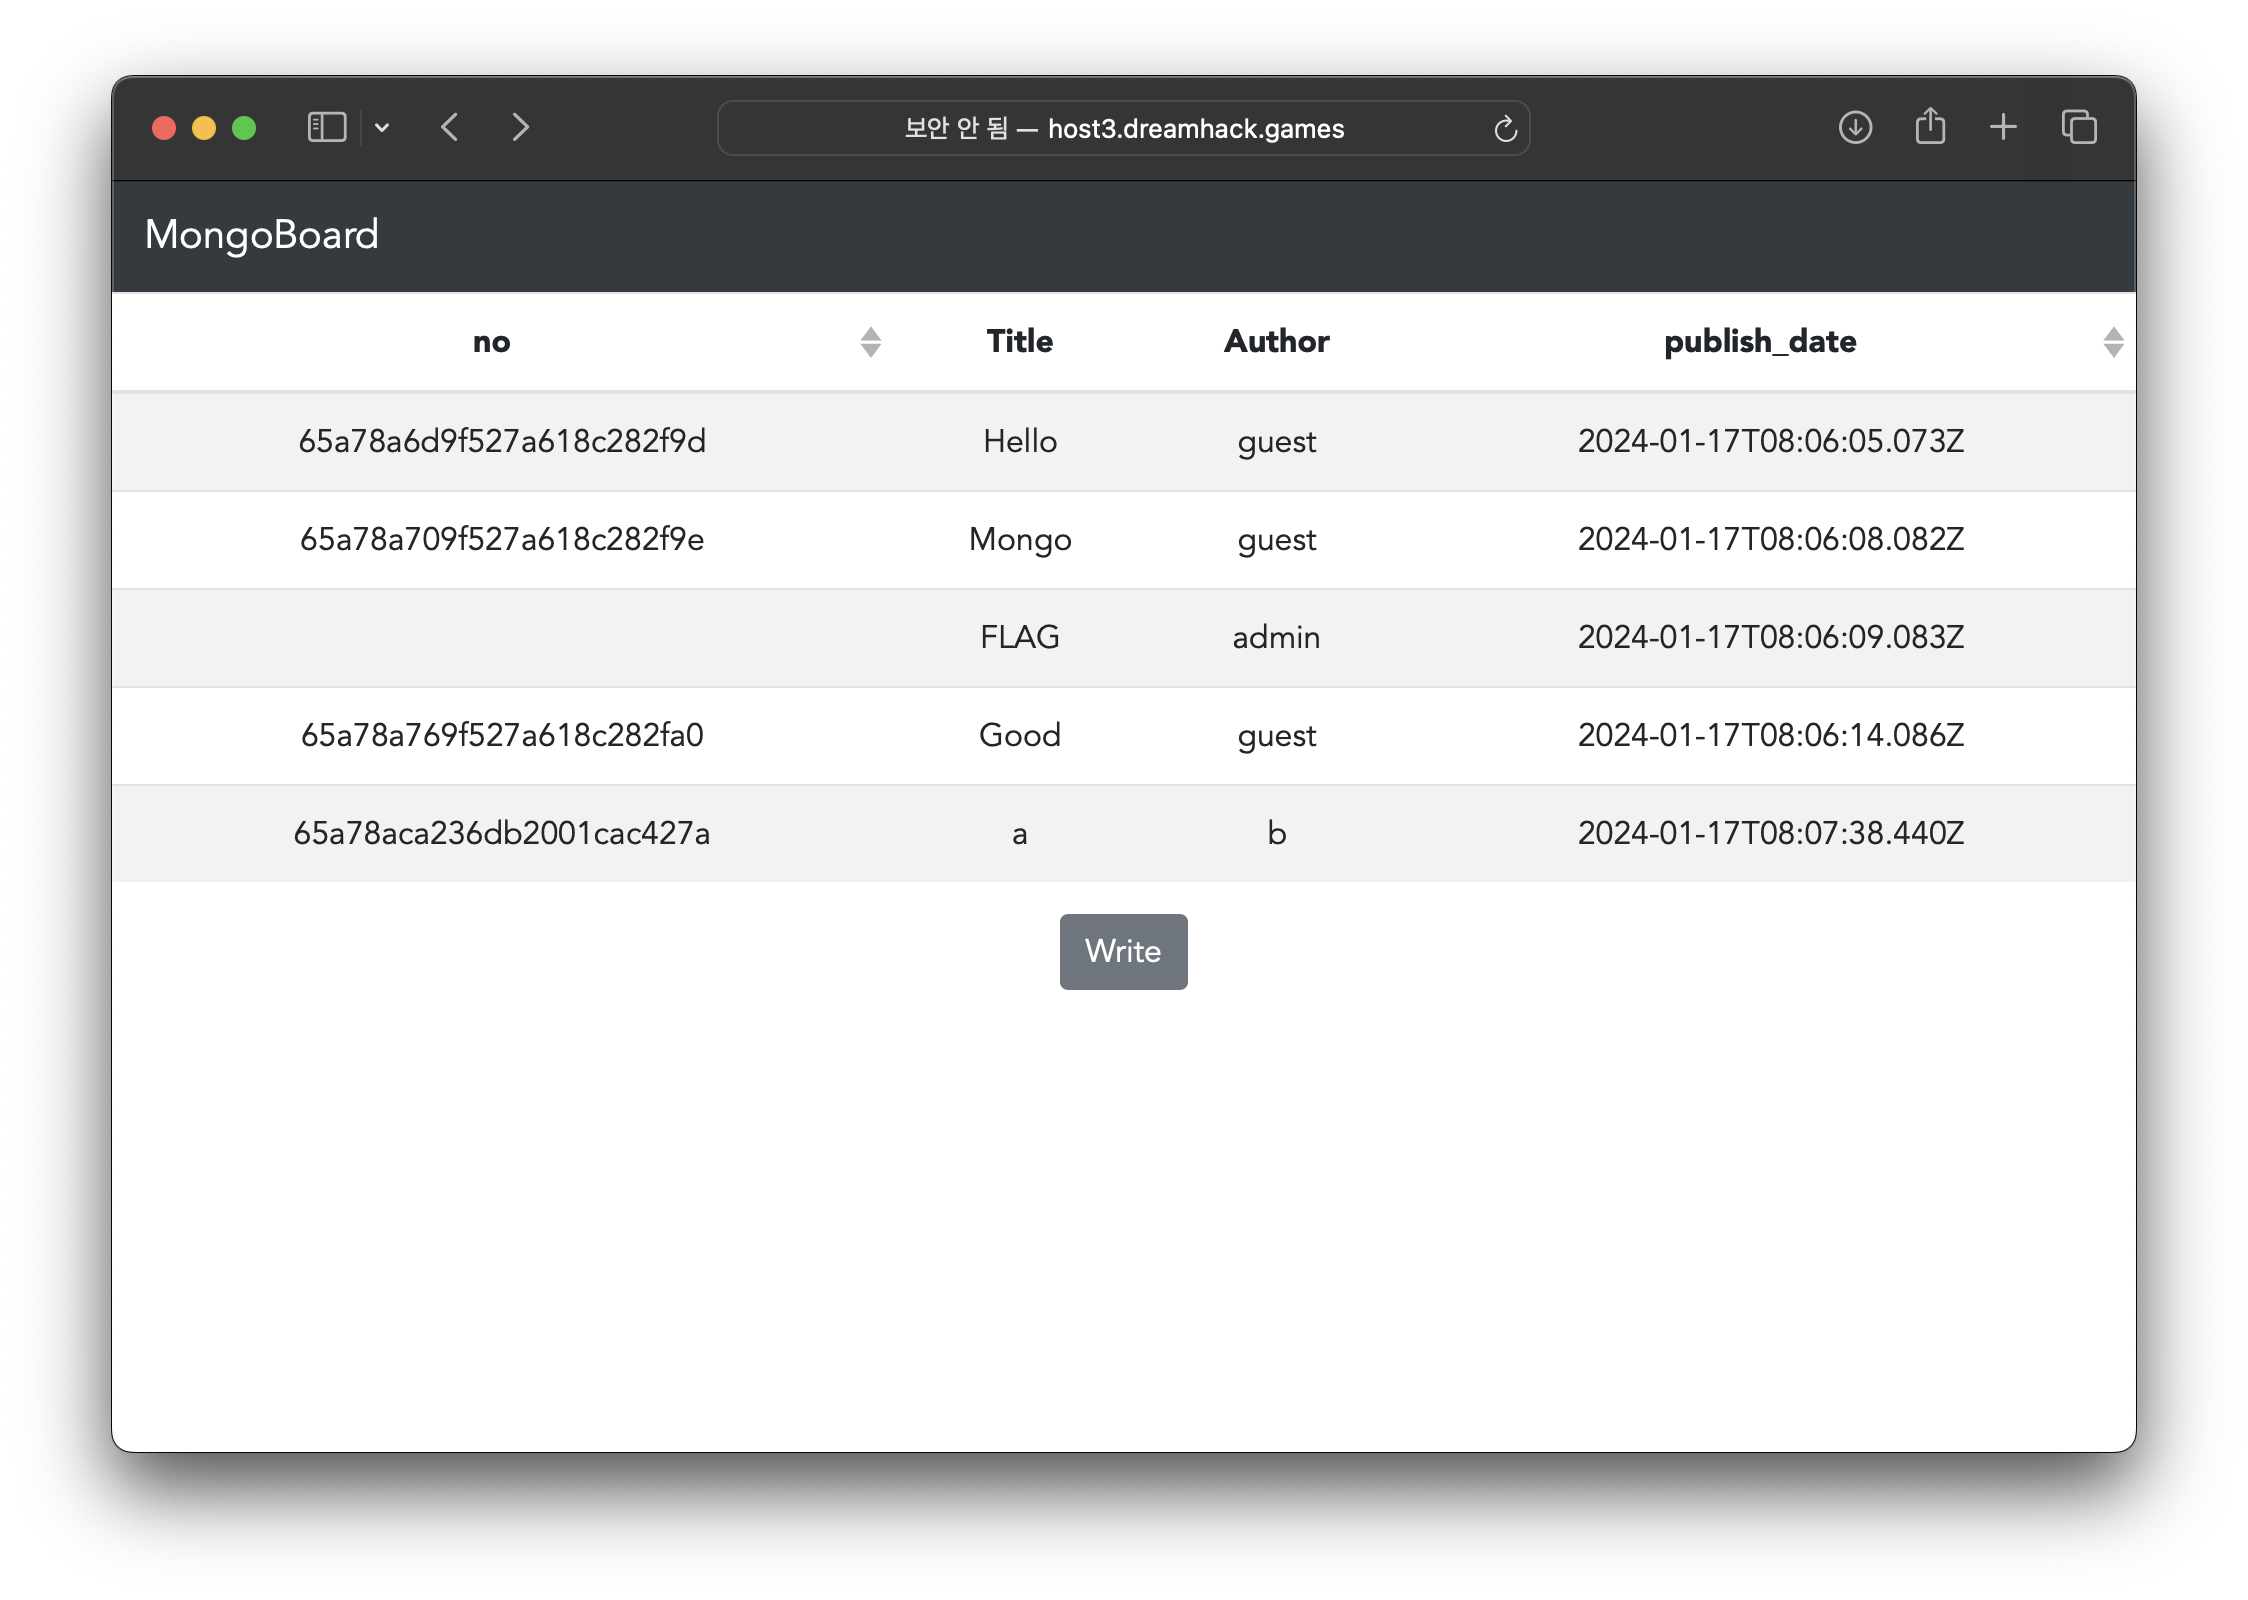Show the tab overview icon
This screenshot has height=1600, width=2248.
pos(2079,128)
